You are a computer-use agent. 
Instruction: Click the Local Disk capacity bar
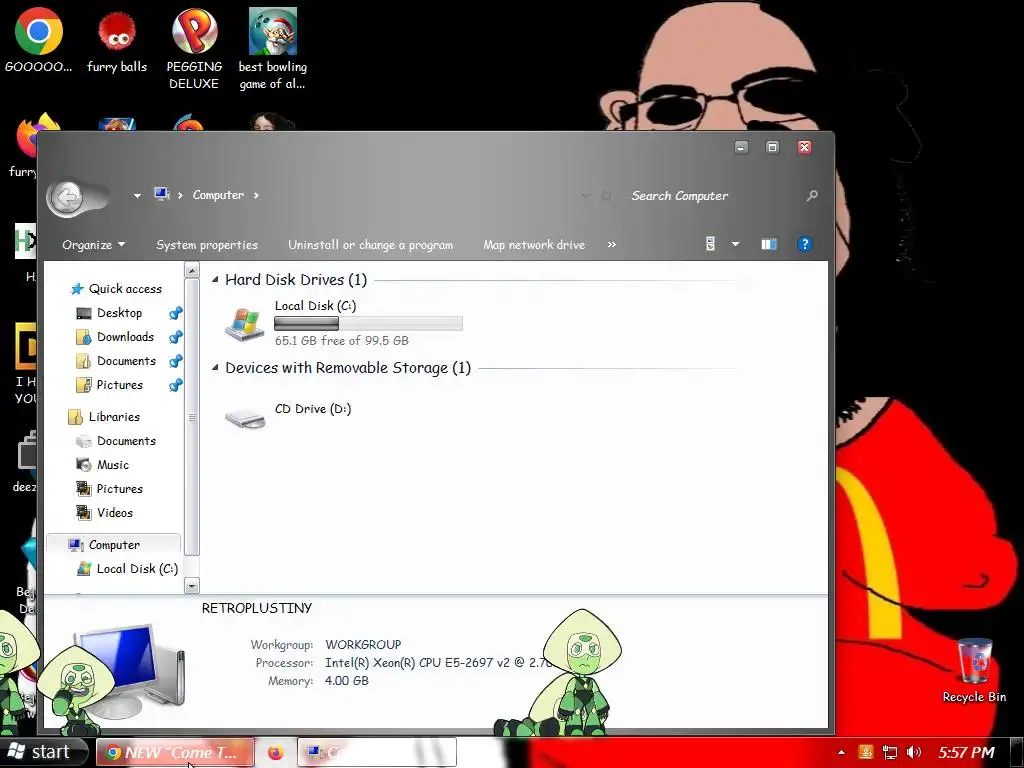[368, 323]
